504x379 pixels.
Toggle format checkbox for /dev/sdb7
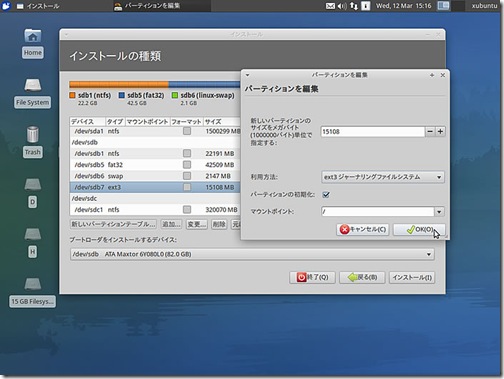(187, 187)
